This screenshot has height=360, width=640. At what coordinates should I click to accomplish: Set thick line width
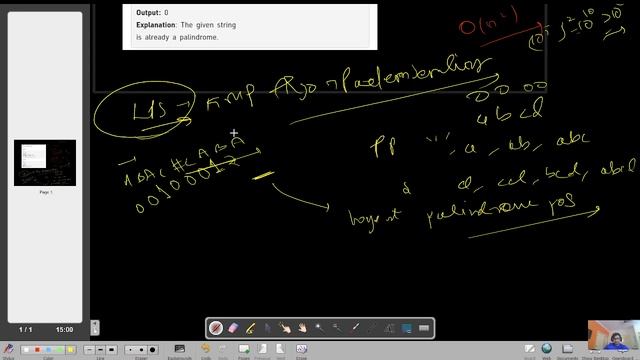(x=111, y=350)
